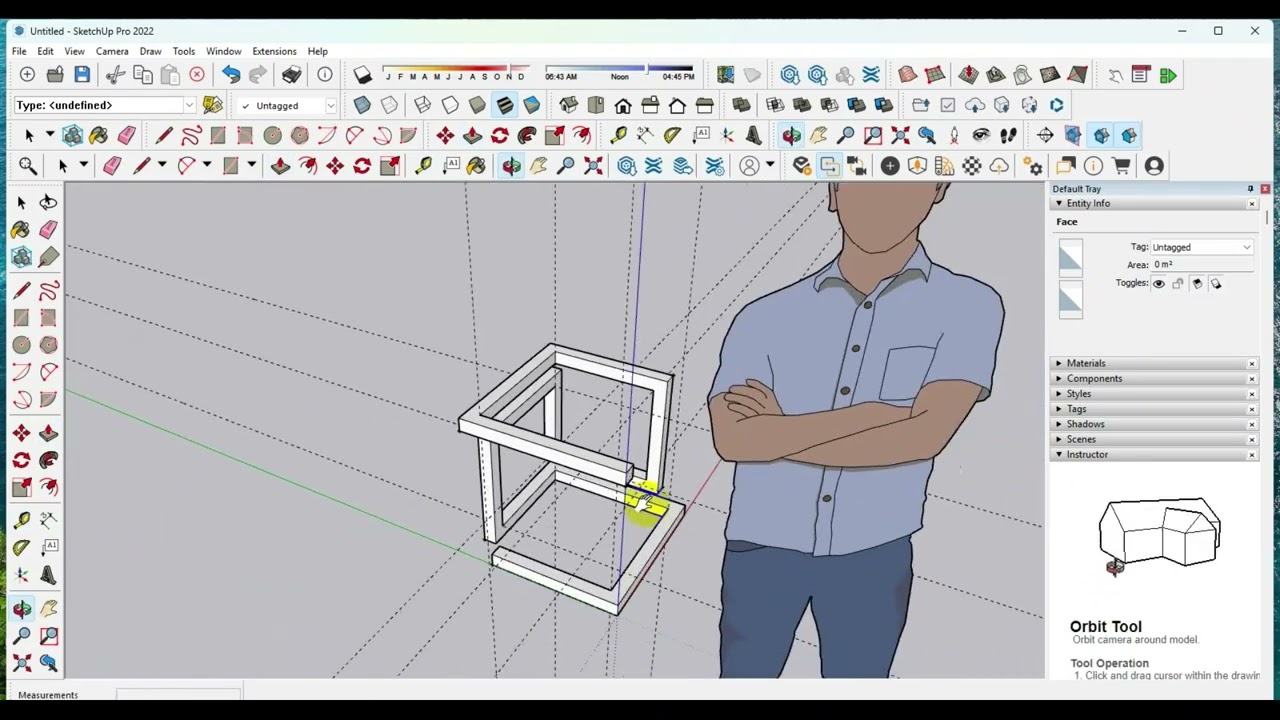The height and width of the screenshot is (720, 1280).
Task: Close the Scenes panel with its X
Action: [1252, 440]
